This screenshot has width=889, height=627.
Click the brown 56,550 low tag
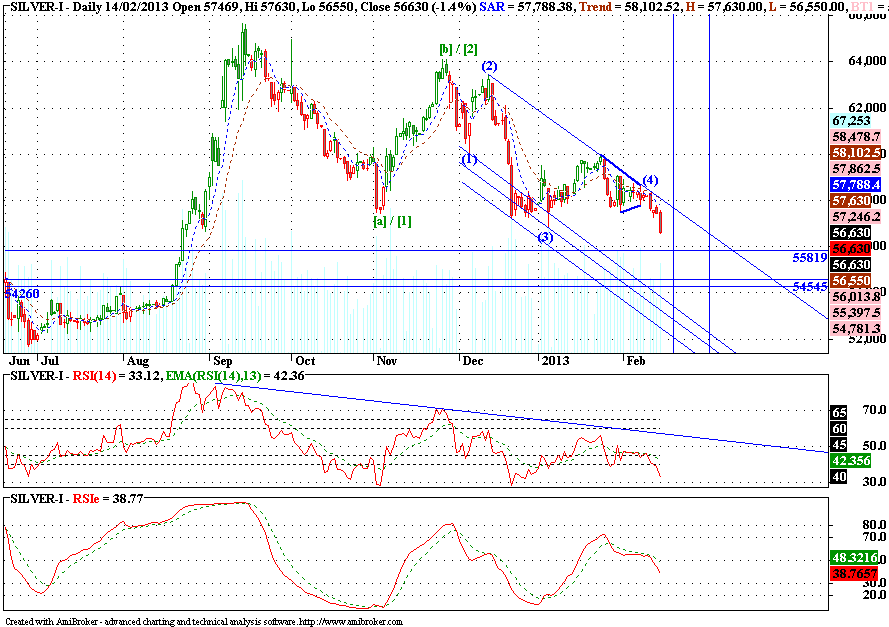pos(851,281)
